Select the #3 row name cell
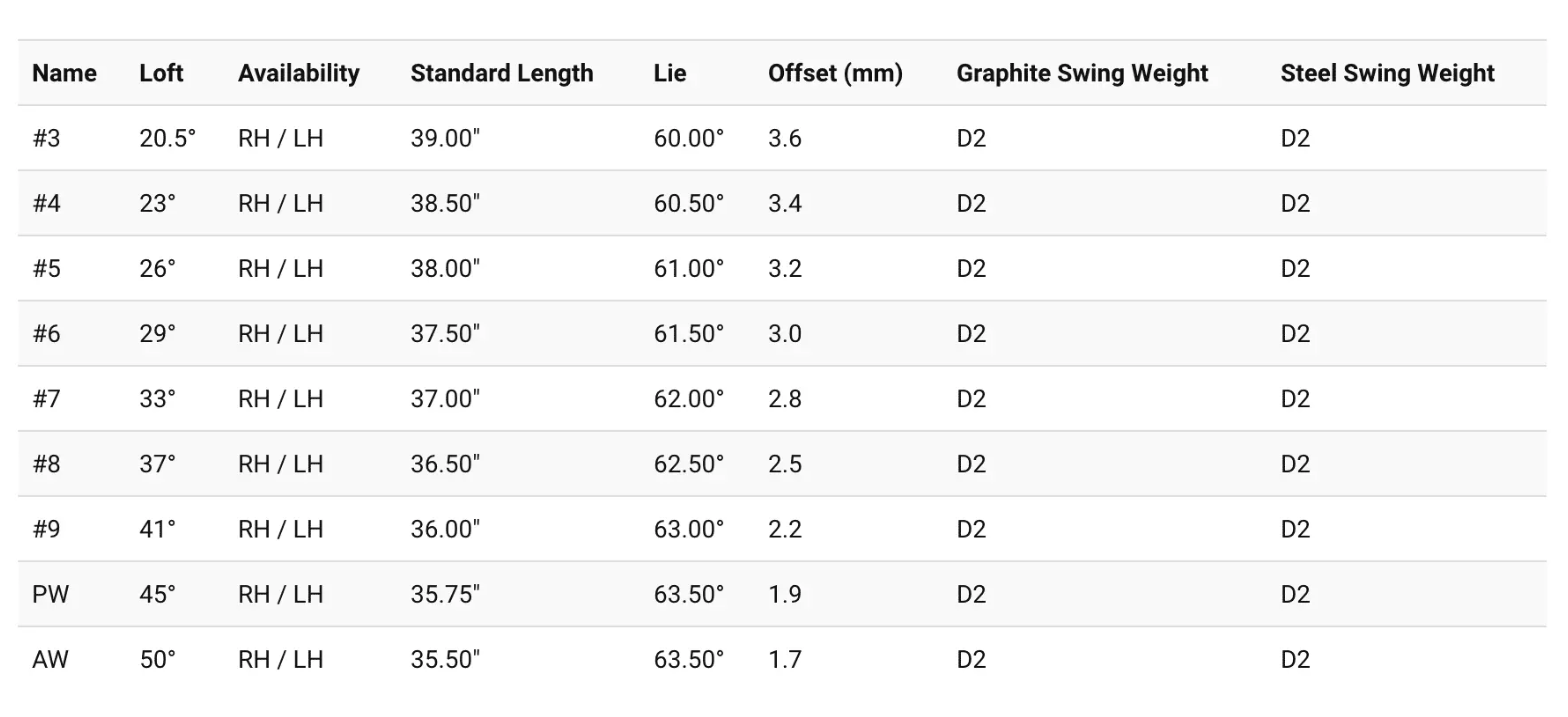 (46, 138)
